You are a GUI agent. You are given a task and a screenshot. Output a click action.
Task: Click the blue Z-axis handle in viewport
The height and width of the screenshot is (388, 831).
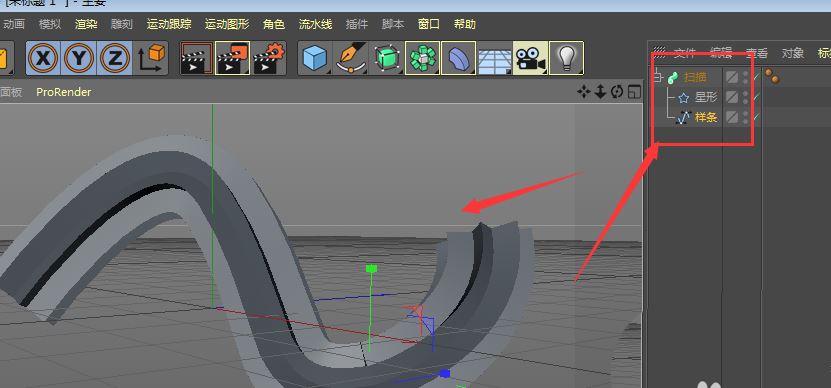(445, 374)
